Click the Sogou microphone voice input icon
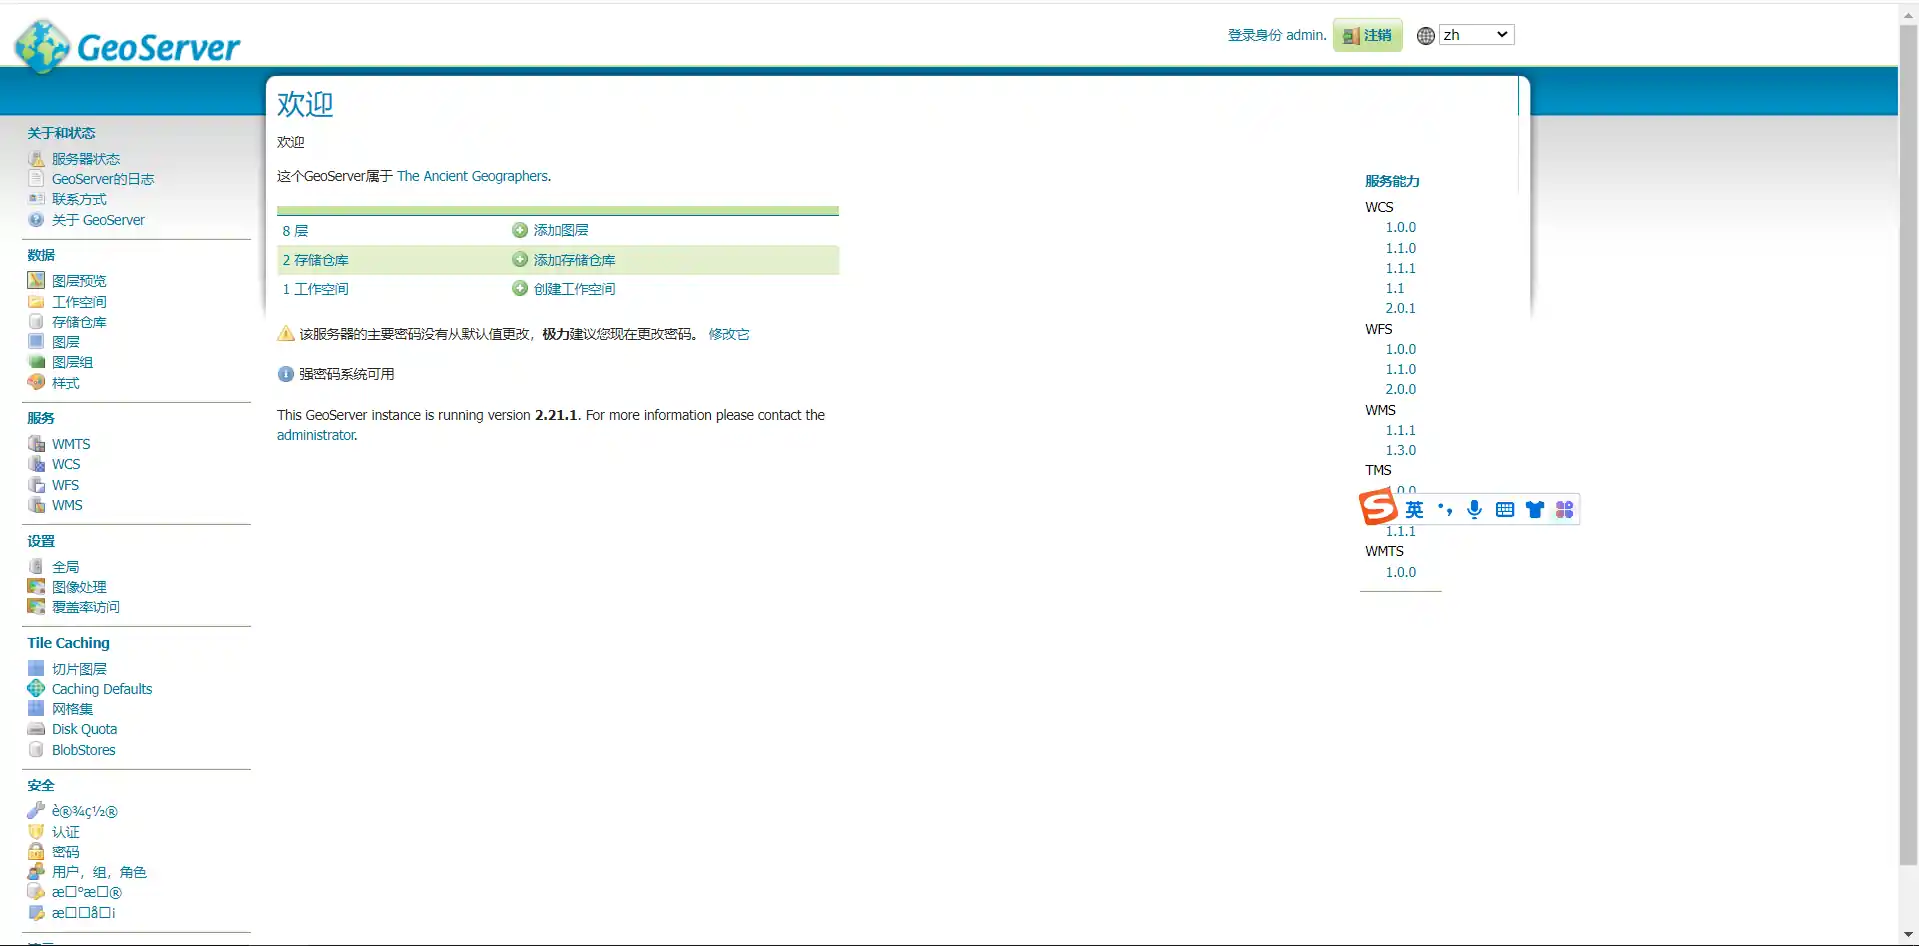The width and height of the screenshot is (1919, 946). [1474, 510]
